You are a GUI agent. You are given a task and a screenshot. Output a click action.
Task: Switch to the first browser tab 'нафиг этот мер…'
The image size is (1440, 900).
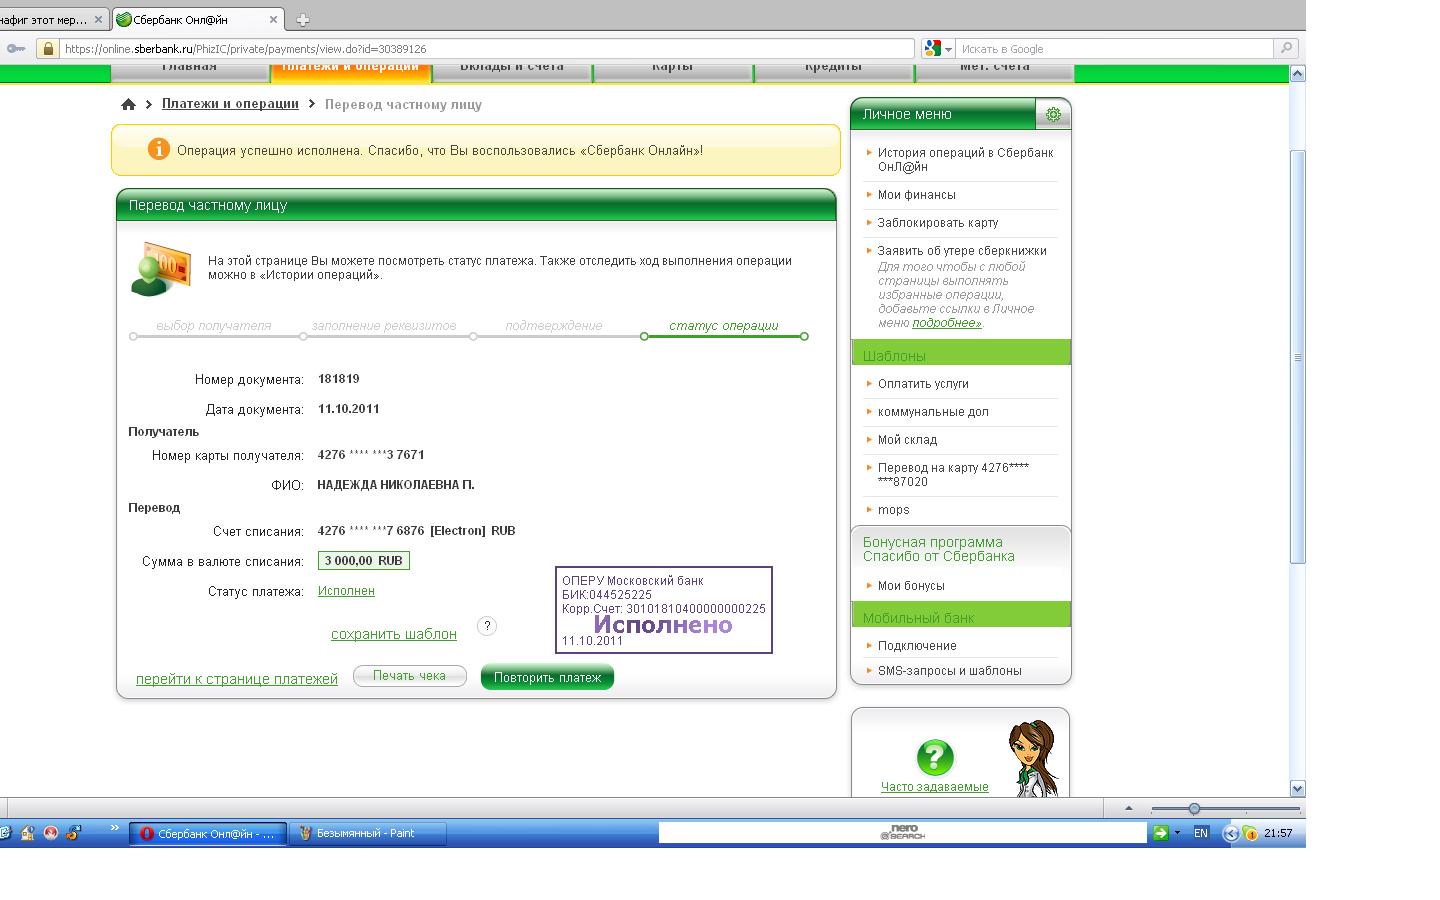(x=54, y=19)
